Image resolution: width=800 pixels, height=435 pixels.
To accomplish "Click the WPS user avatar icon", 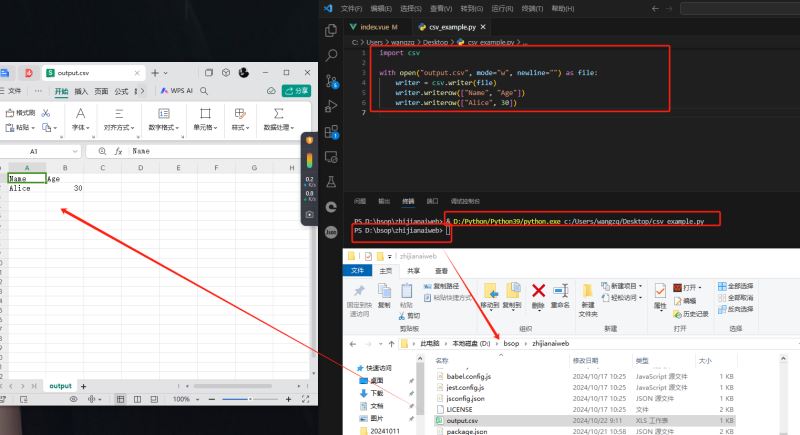I will click(x=244, y=73).
